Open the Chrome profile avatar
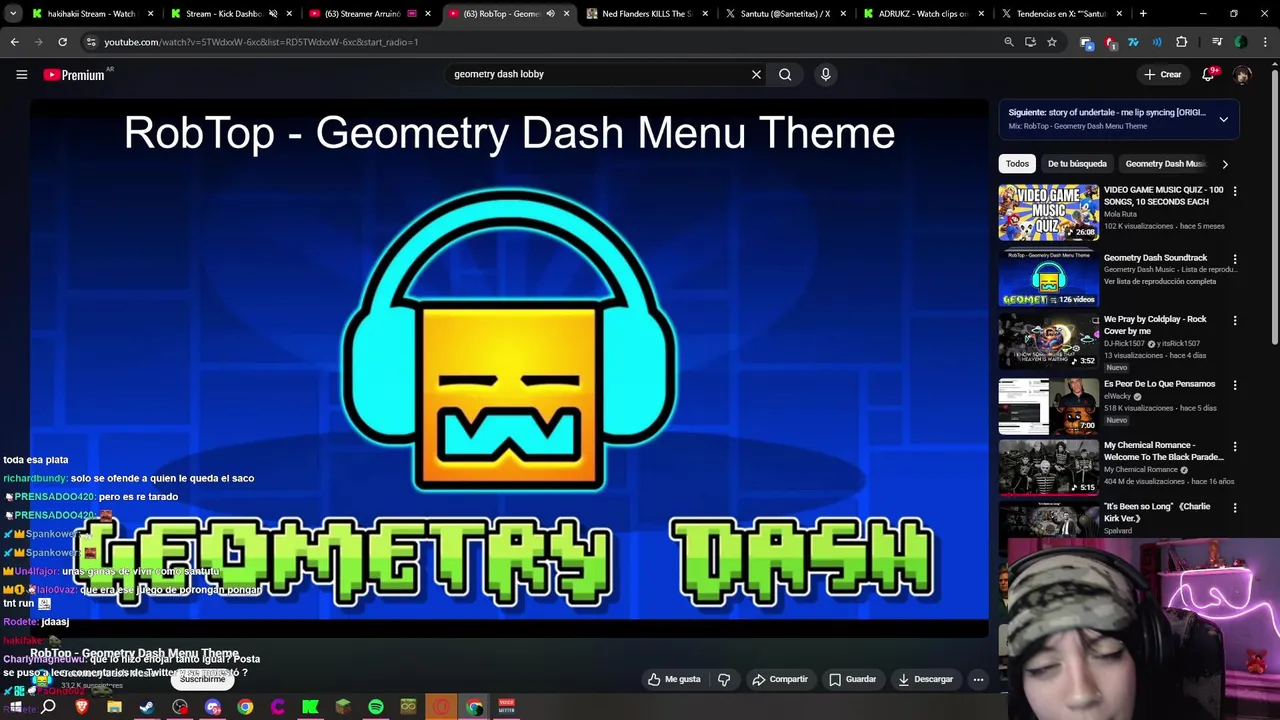 (x=1241, y=42)
